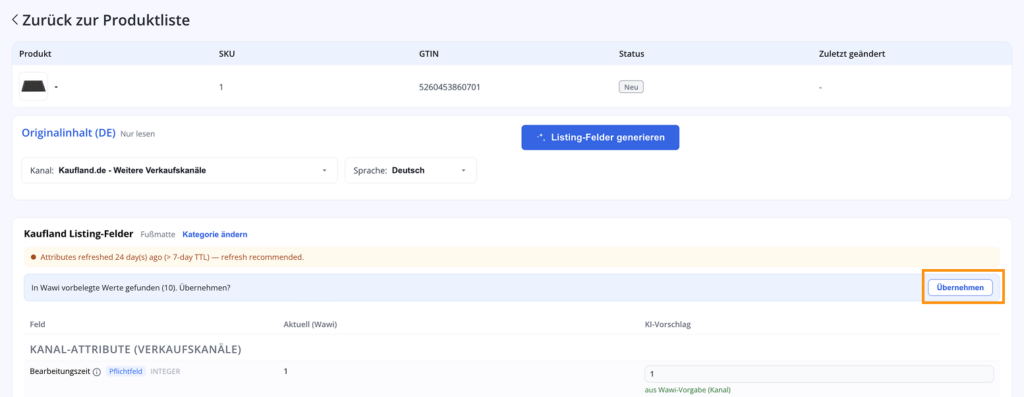Click the Pflichtfeld badge
Screen dimensions: 1024x397
pyautogui.click(x=125, y=372)
